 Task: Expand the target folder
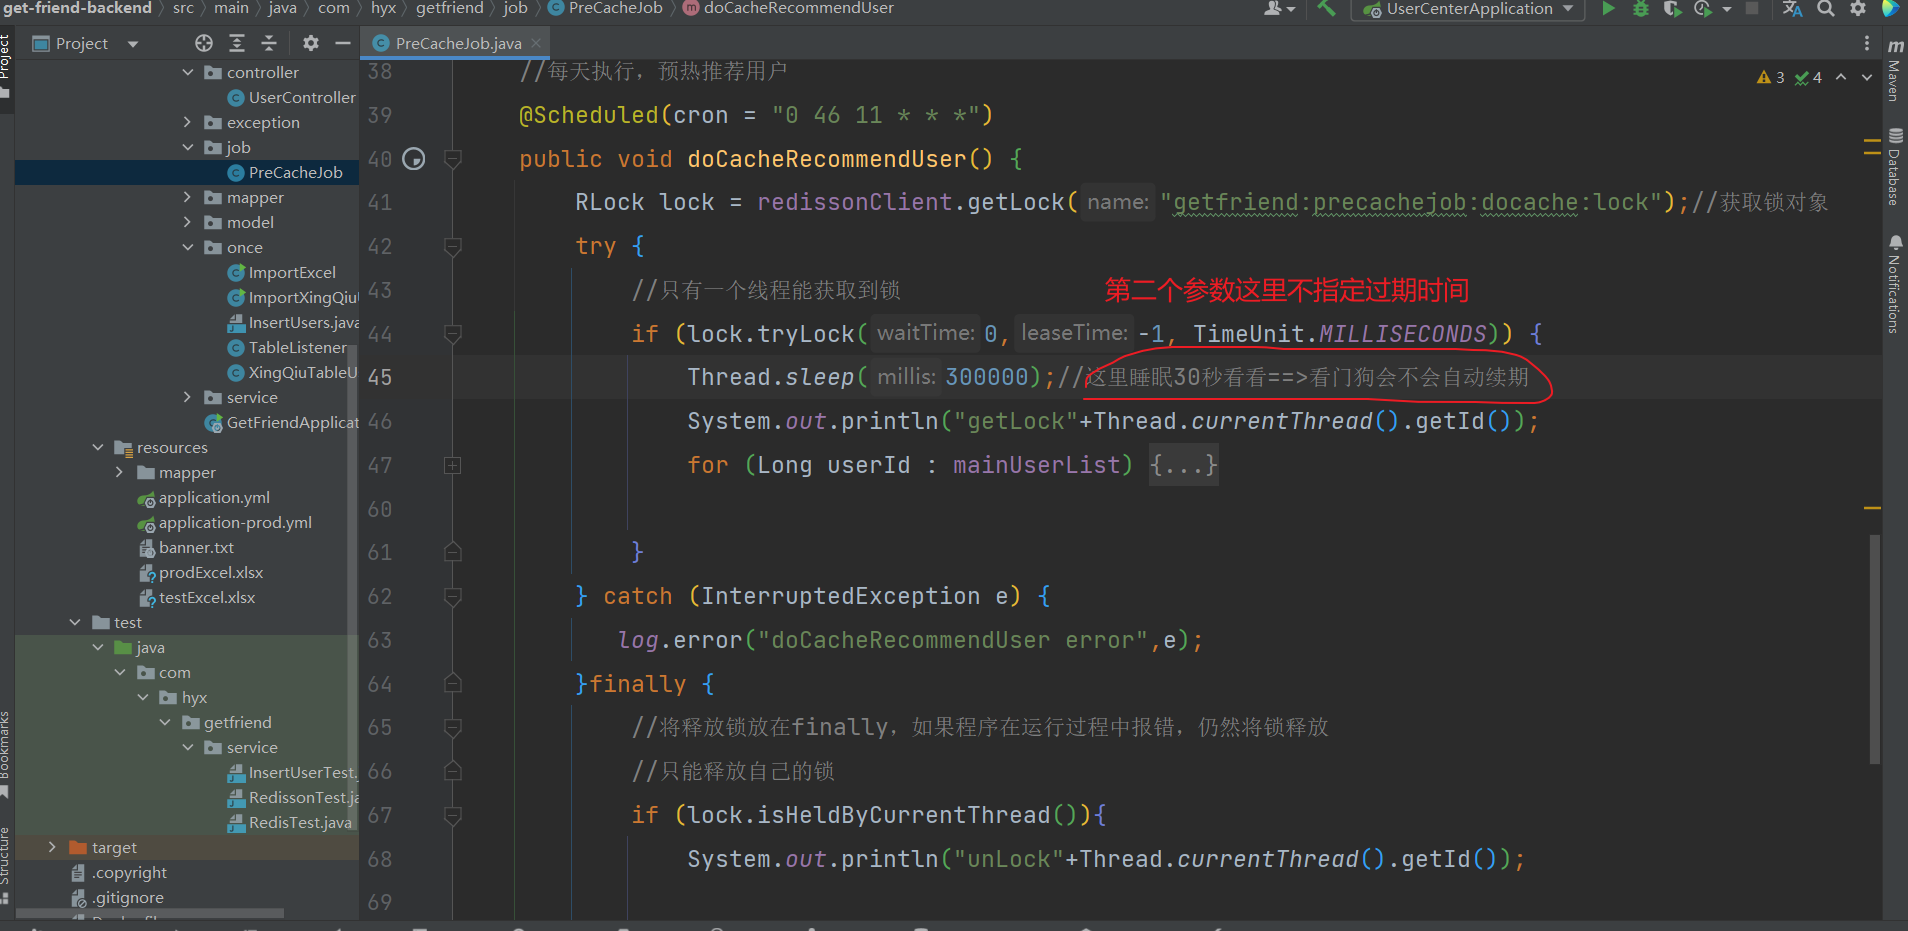52,847
